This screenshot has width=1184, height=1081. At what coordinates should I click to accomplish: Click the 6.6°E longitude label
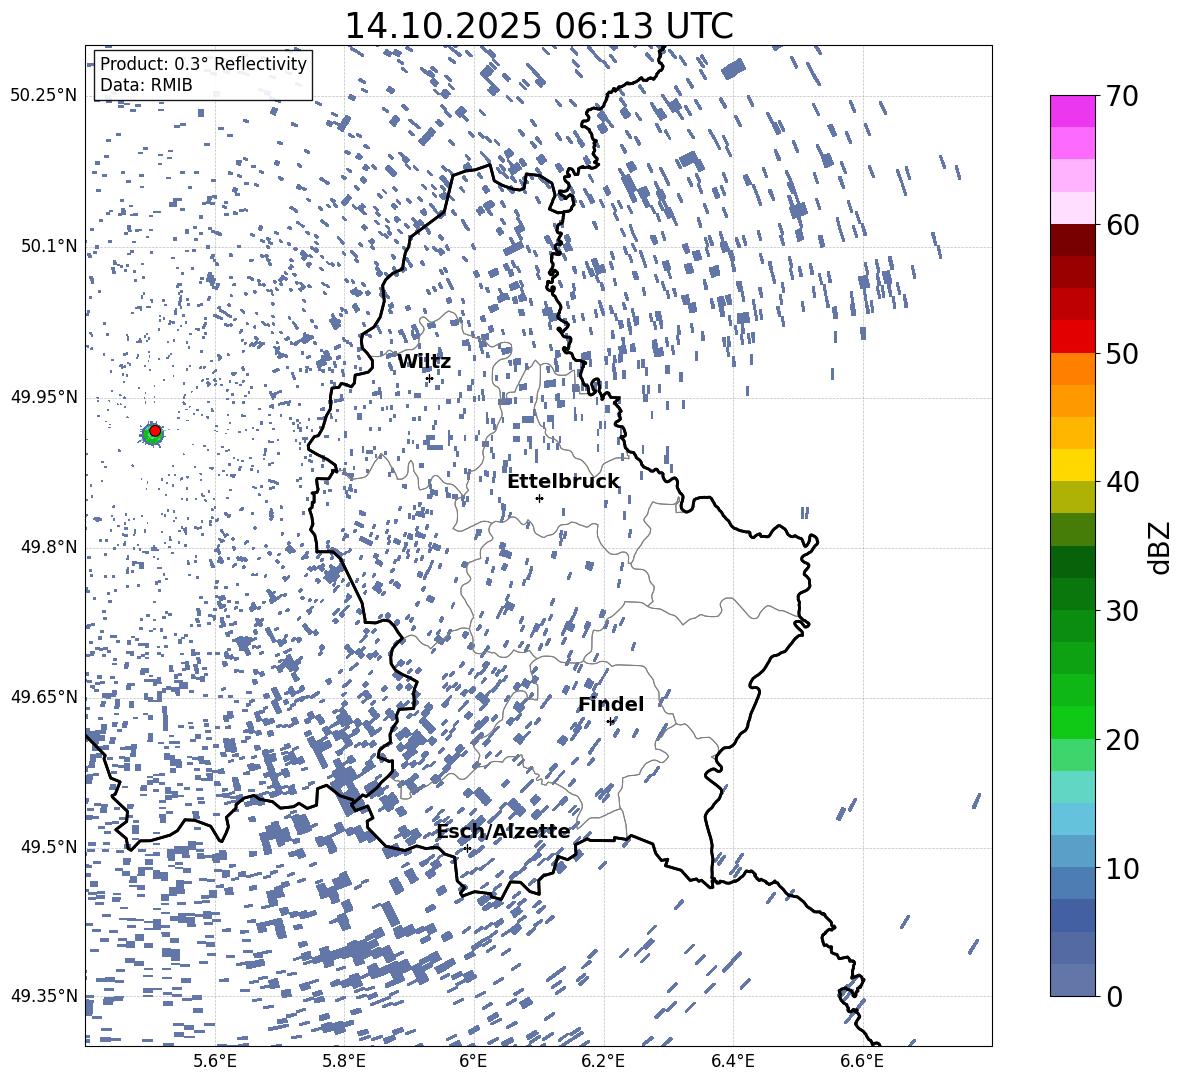(862, 1062)
